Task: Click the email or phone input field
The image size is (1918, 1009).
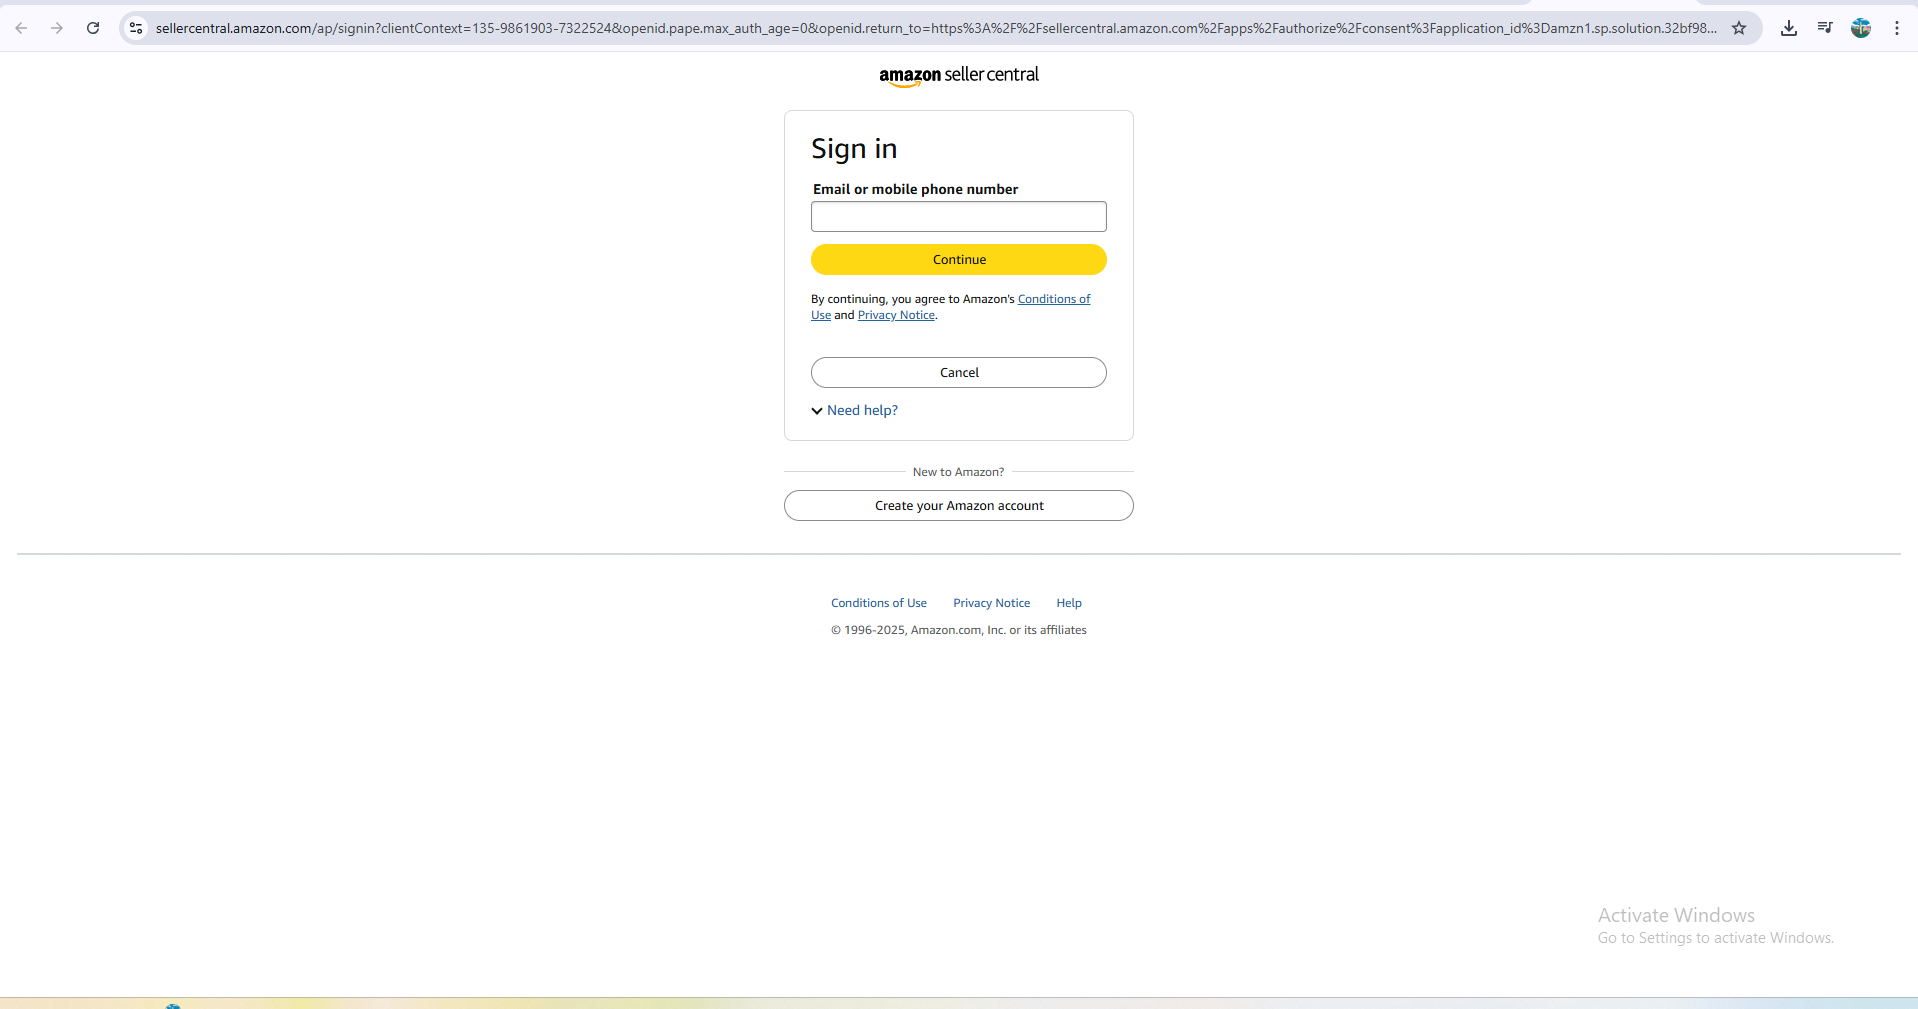Action: point(958,216)
